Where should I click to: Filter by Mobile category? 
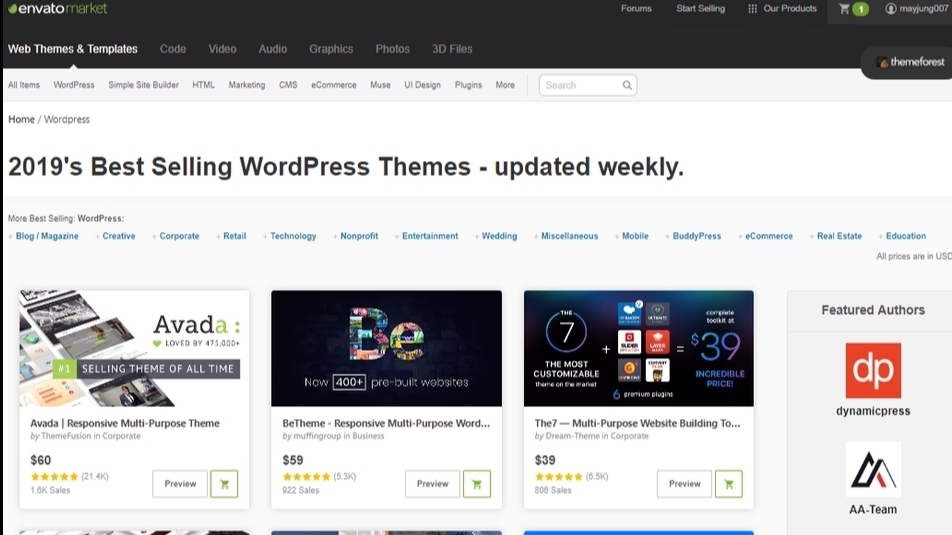[635, 236]
